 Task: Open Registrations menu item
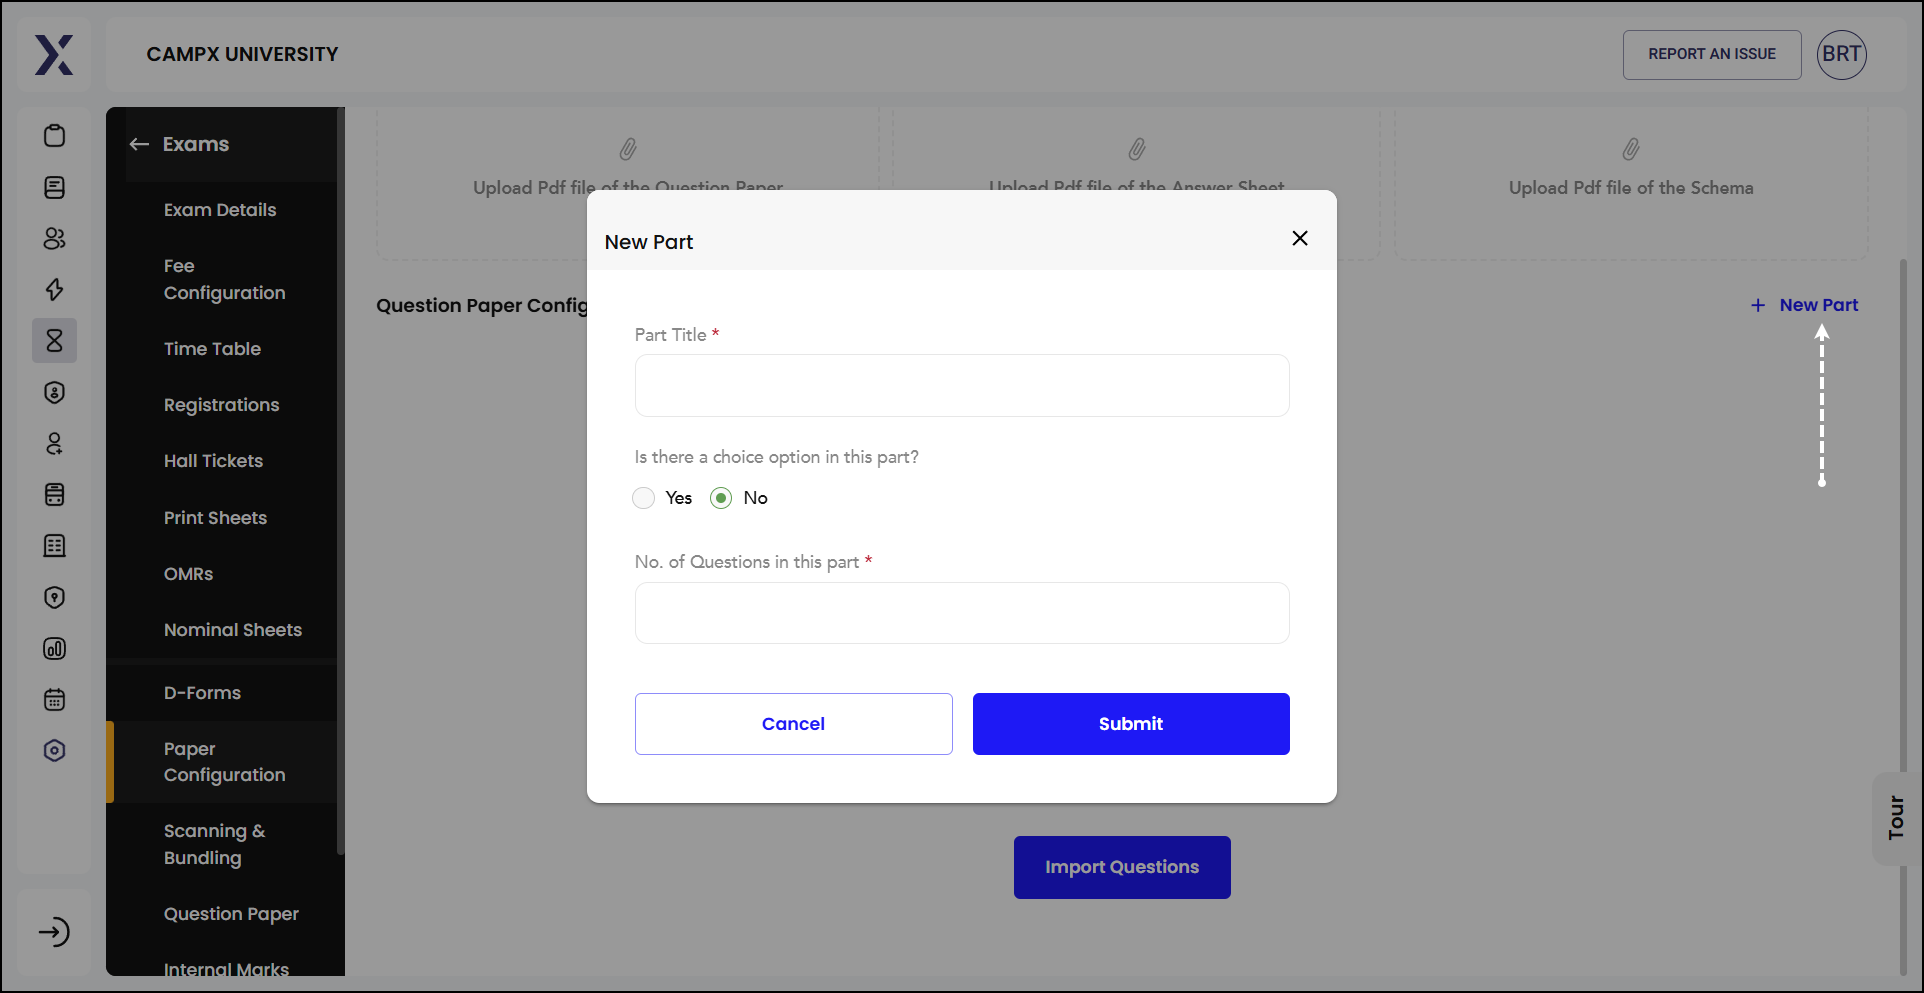[x=222, y=405]
